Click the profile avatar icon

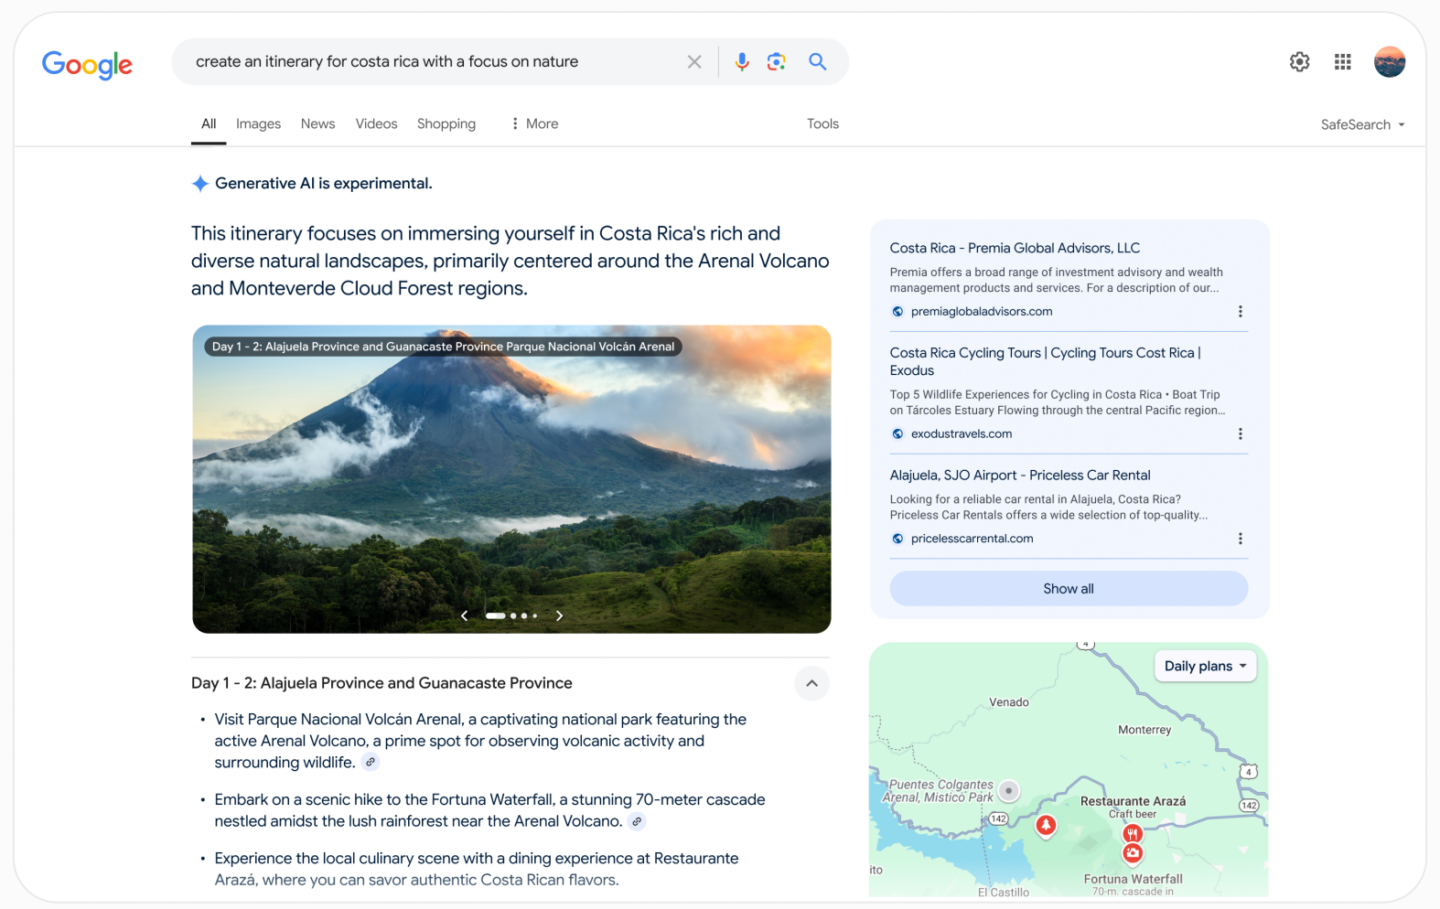[x=1390, y=61]
